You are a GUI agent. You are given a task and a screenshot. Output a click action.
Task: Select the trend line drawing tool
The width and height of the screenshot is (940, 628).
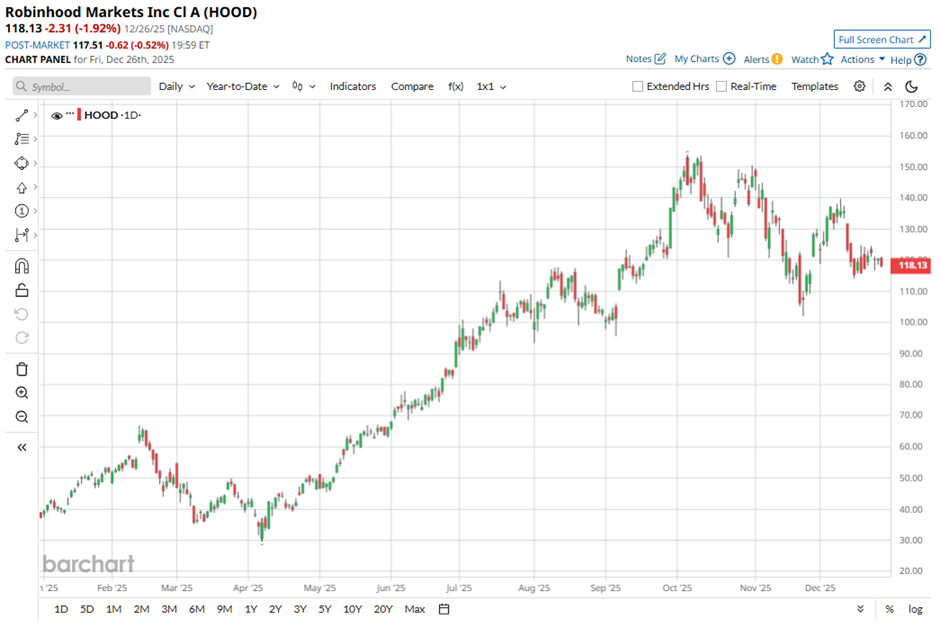pyautogui.click(x=22, y=116)
